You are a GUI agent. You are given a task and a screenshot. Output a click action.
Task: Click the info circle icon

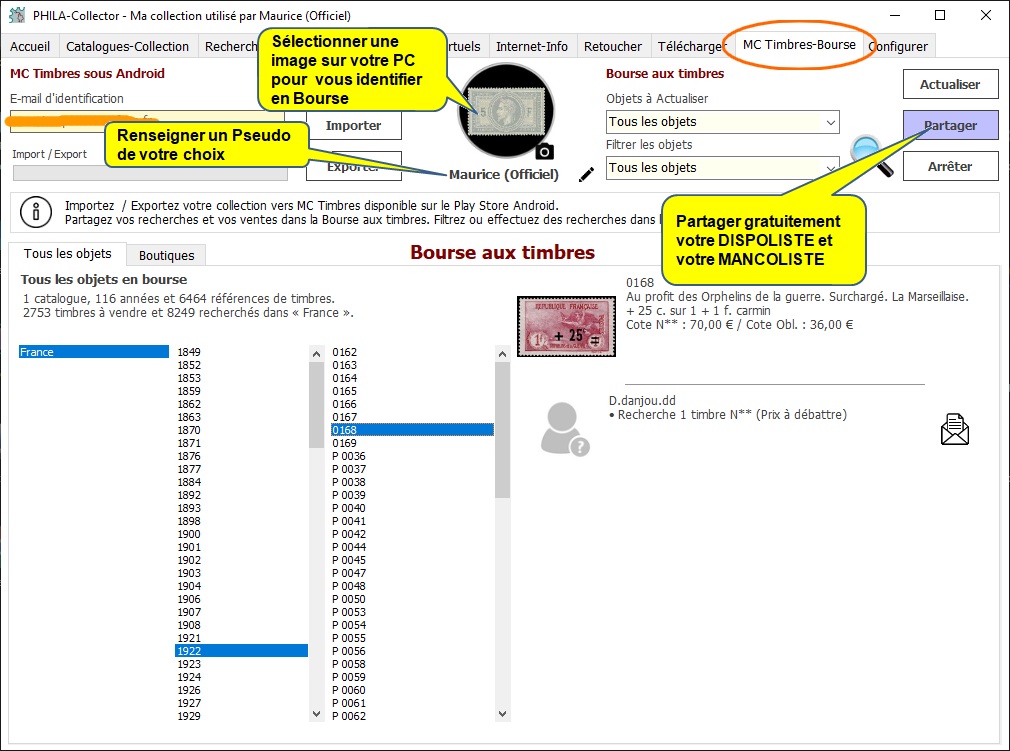[36, 212]
